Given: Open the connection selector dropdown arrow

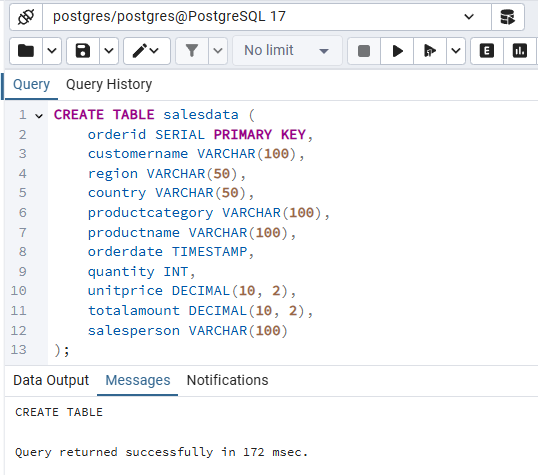Looking at the screenshot, I should (469, 17).
